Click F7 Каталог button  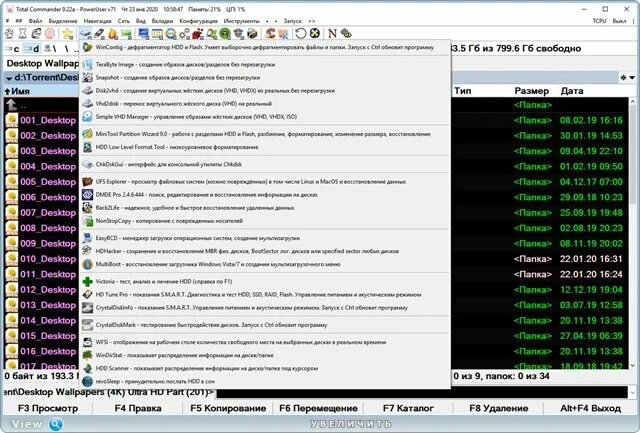coord(408,408)
